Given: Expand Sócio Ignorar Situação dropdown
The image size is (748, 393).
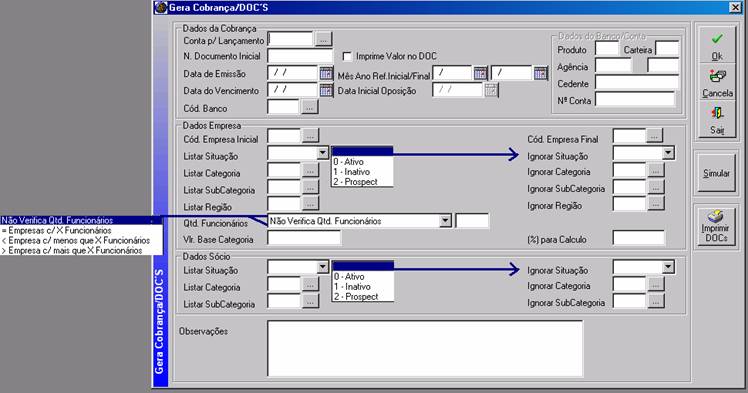Looking at the screenshot, I should [x=668, y=267].
